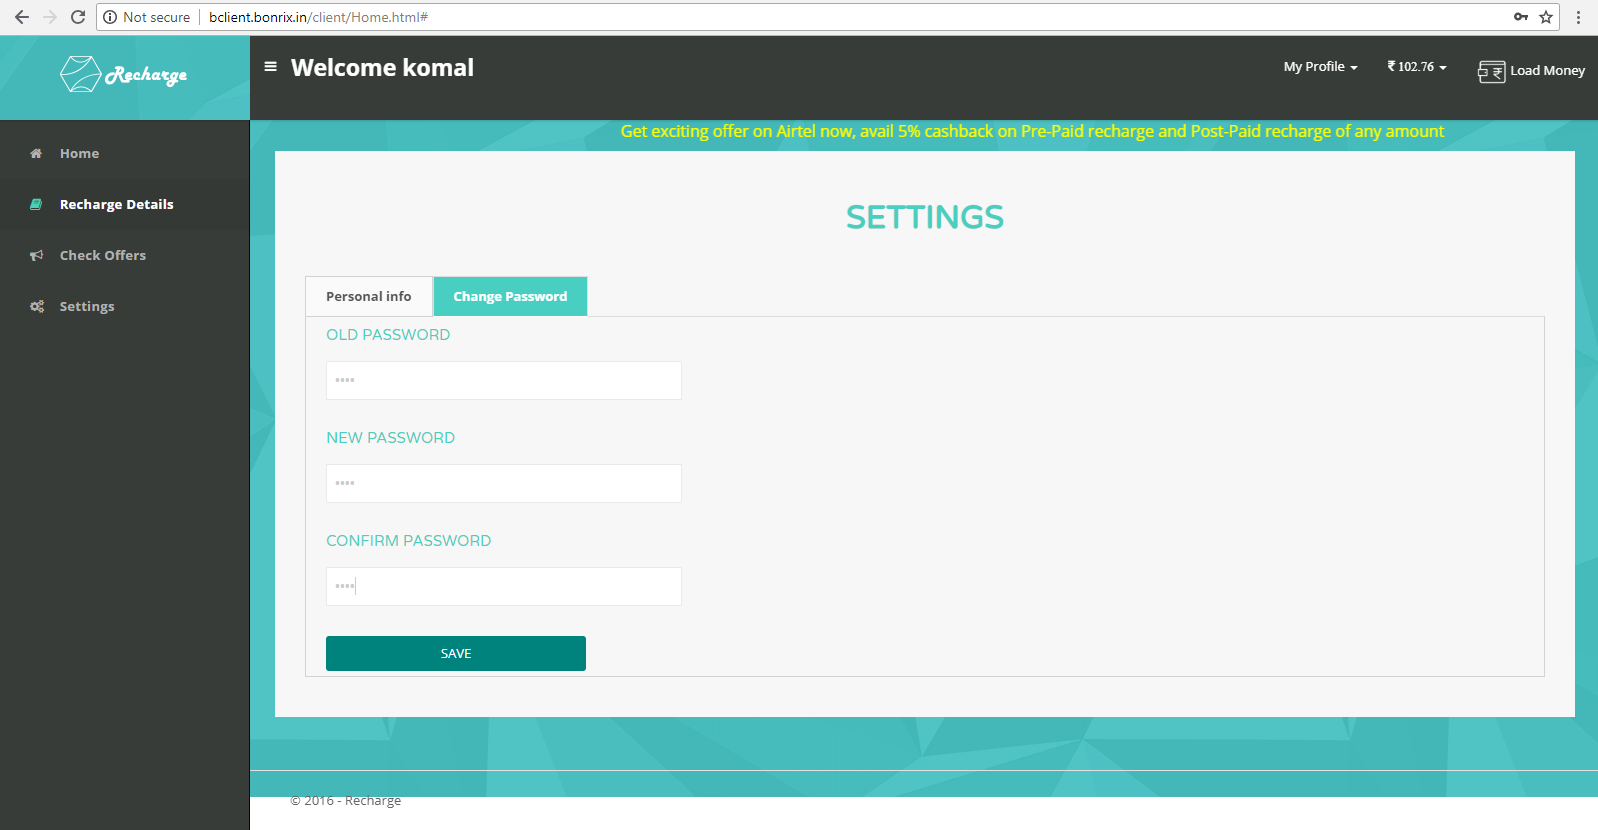Click the Check Offers megaphone icon

(x=36, y=255)
